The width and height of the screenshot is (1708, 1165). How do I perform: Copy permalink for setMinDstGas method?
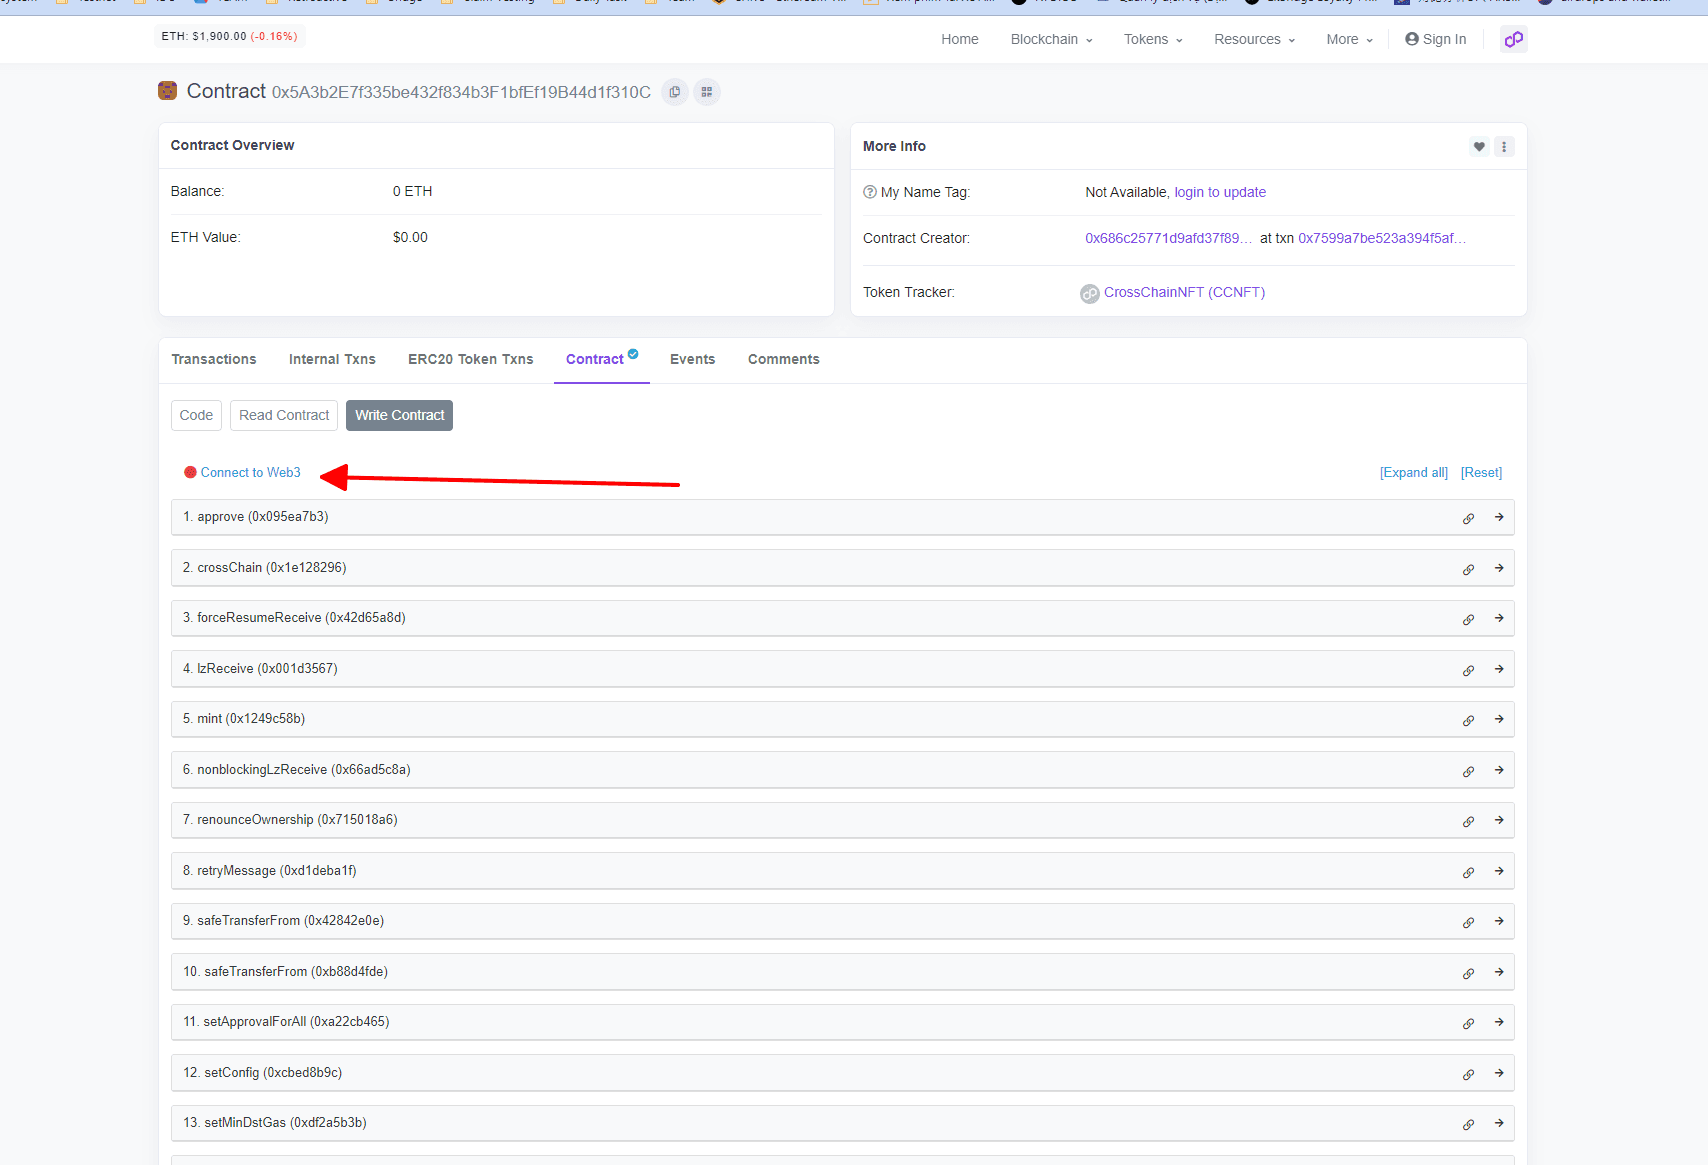click(x=1468, y=1124)
